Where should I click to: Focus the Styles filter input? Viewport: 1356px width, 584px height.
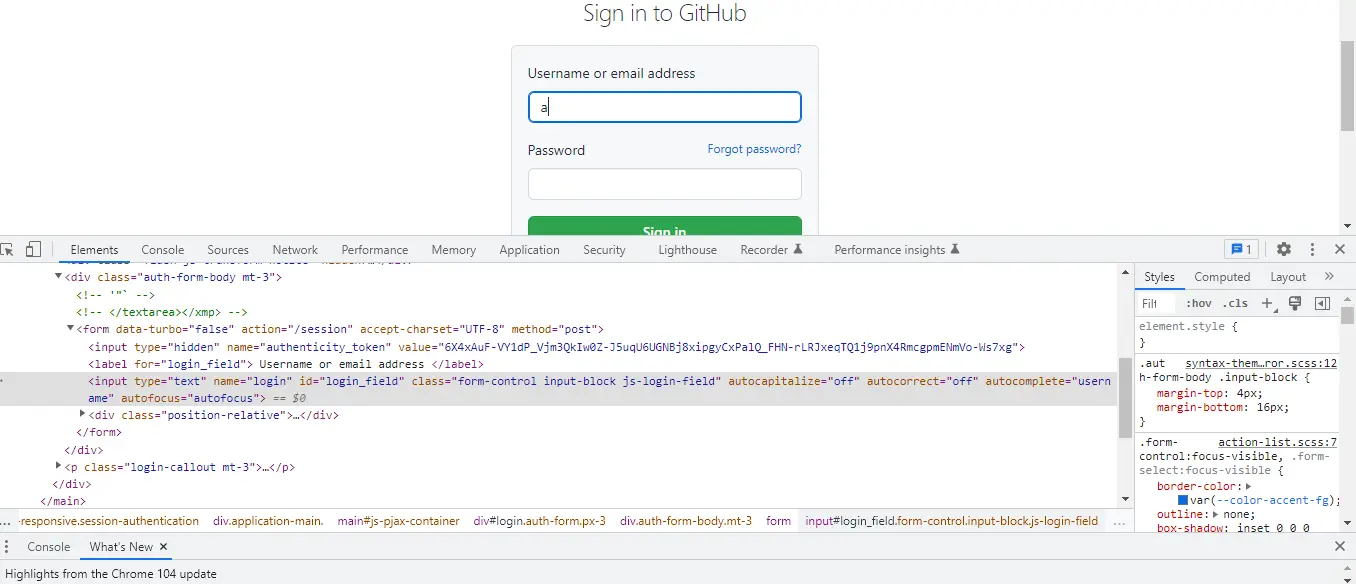[x=1157, y=303]
